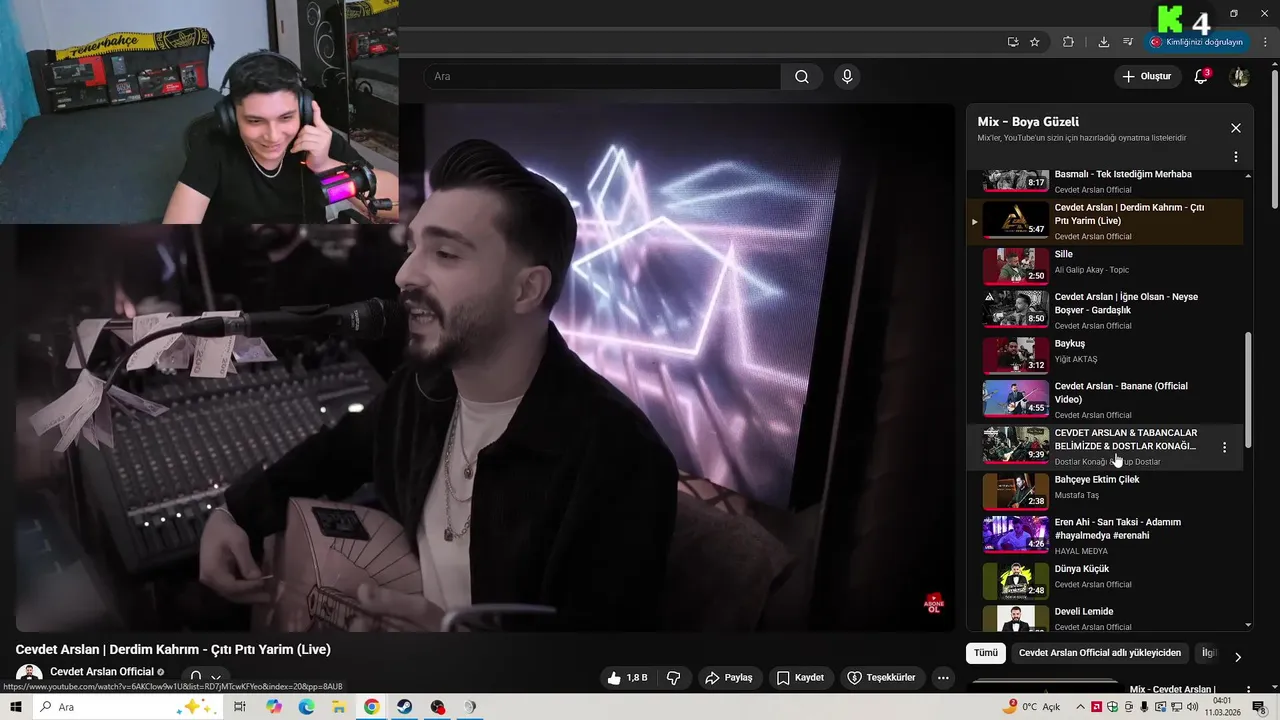The width and height of the screenshot is (1280, 720).
Task: Open more actions under video
Action: click(x=943, y=678)
